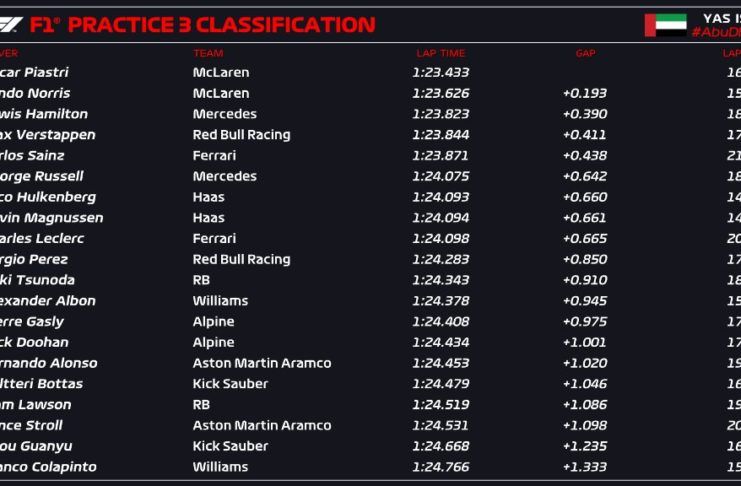
Task: Click the Aston Martin Aramco team for Stroll
Action: [x=261, y=426]
